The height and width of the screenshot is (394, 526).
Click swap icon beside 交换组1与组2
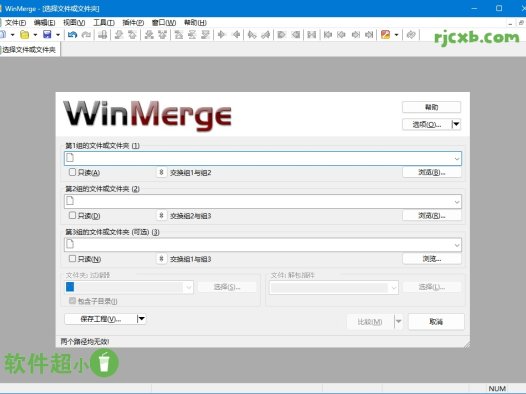(x=161, y=172)
